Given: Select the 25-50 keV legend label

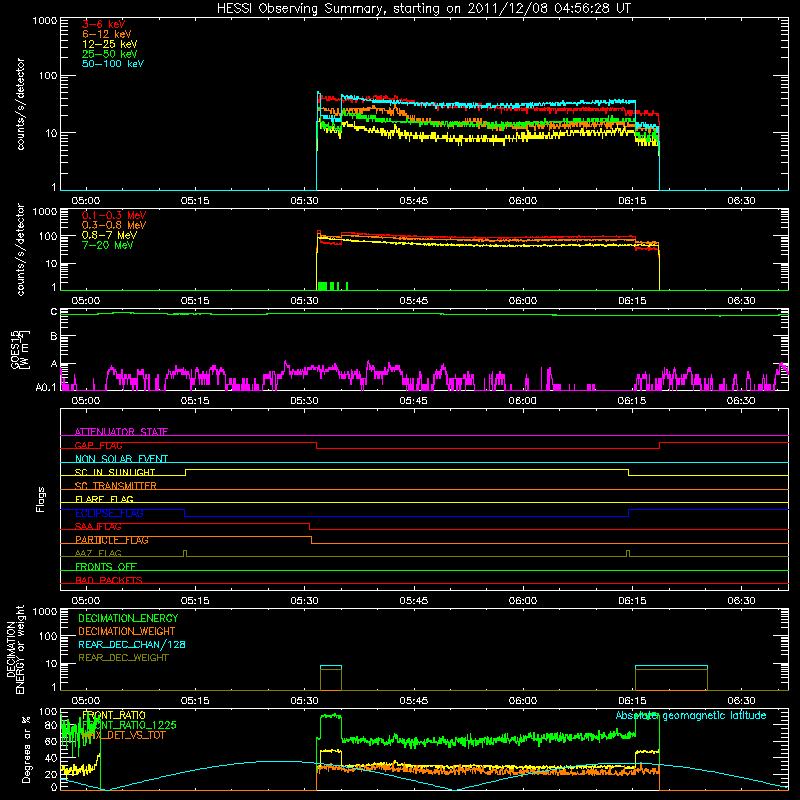Looking at the screenshot, I should point(110,54).
